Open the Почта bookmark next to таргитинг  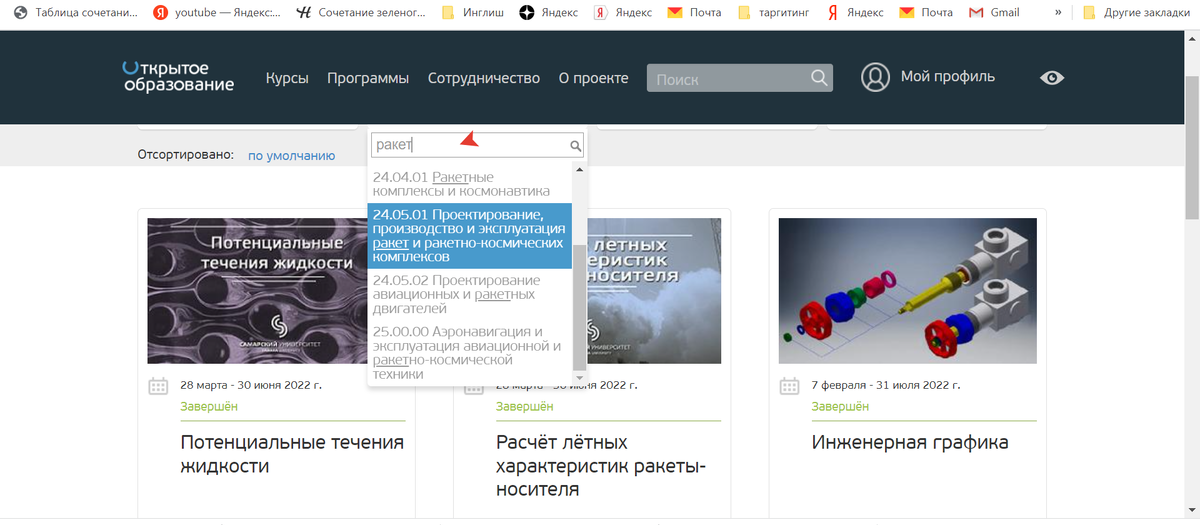(694, 13)
